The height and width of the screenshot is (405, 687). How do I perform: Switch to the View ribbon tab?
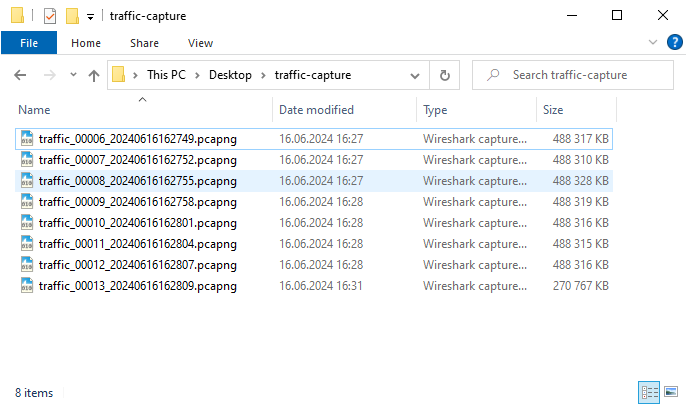[200, 43]
